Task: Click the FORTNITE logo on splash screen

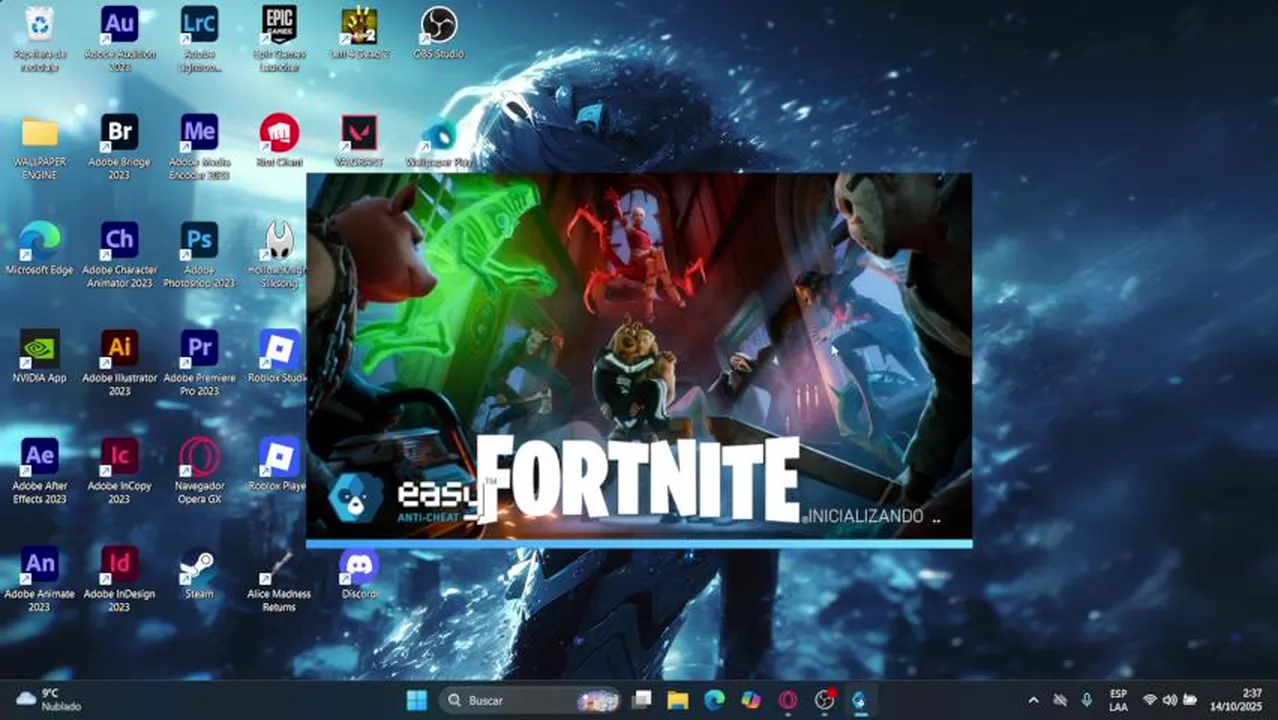Action: click(x=638, y=478)
